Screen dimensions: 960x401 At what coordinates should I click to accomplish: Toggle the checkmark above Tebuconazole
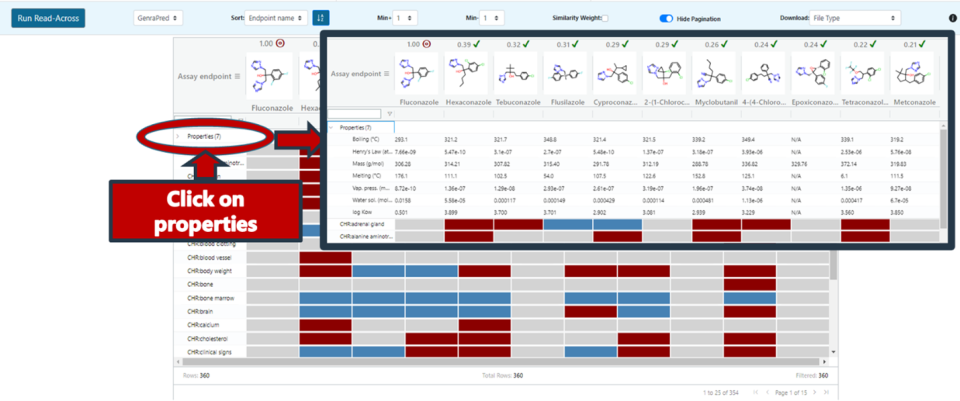525,44
